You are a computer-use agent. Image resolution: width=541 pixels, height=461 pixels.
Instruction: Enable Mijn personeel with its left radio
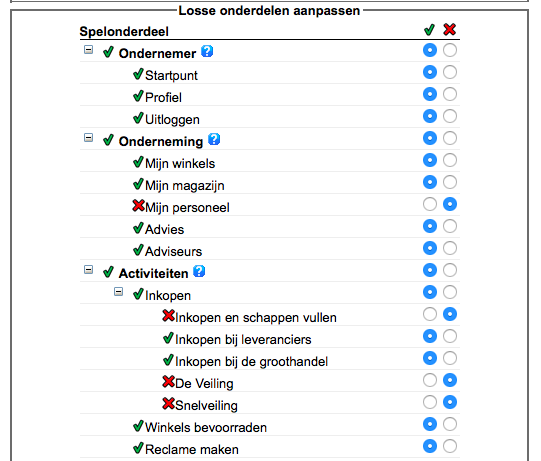click(430, 204)
